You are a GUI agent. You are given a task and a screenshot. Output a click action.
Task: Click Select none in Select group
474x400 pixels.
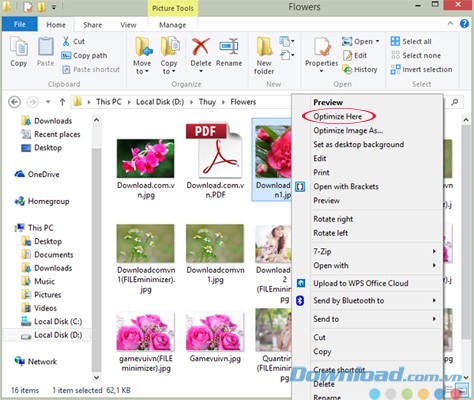[x=416, y=55]
